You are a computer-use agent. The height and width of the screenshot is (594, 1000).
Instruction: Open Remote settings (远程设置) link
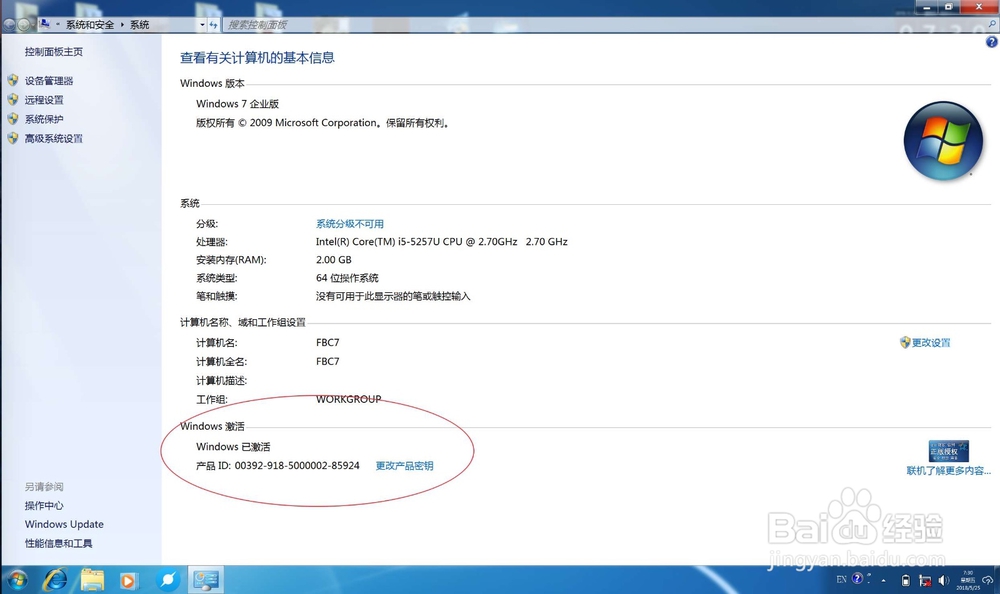pyautogui.click(x=44, y=100)
